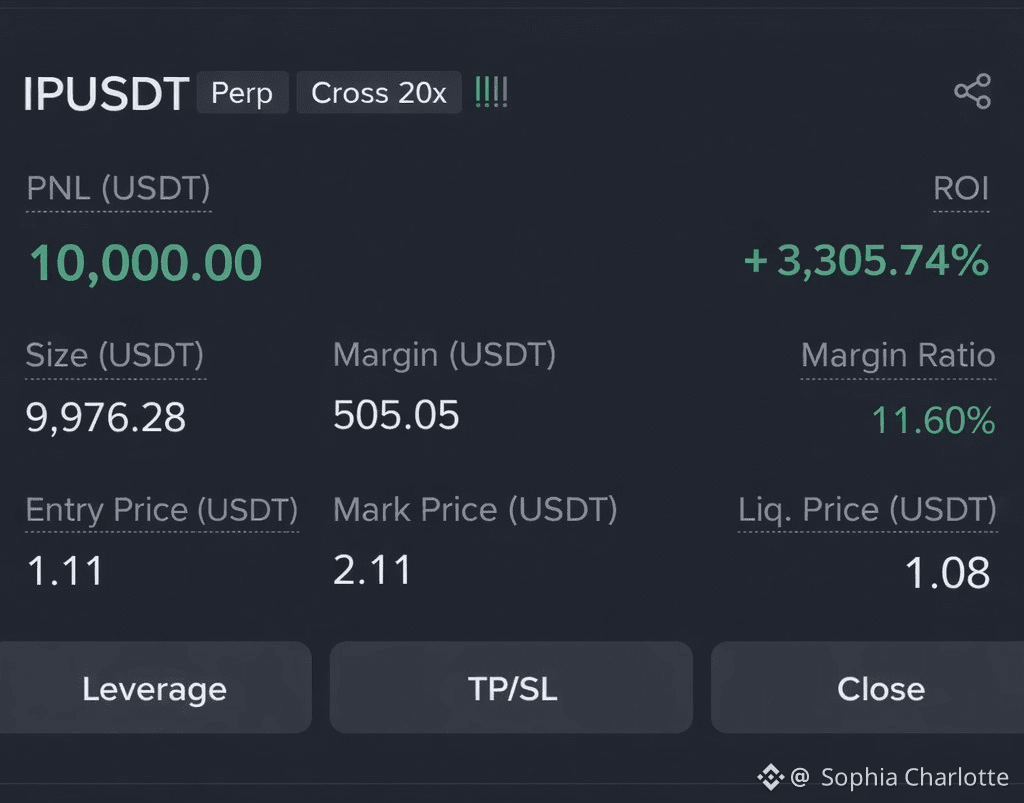Open the TP/SL settings button
The width and height of the screenshot is (1024, 803).
pos(511,688)
